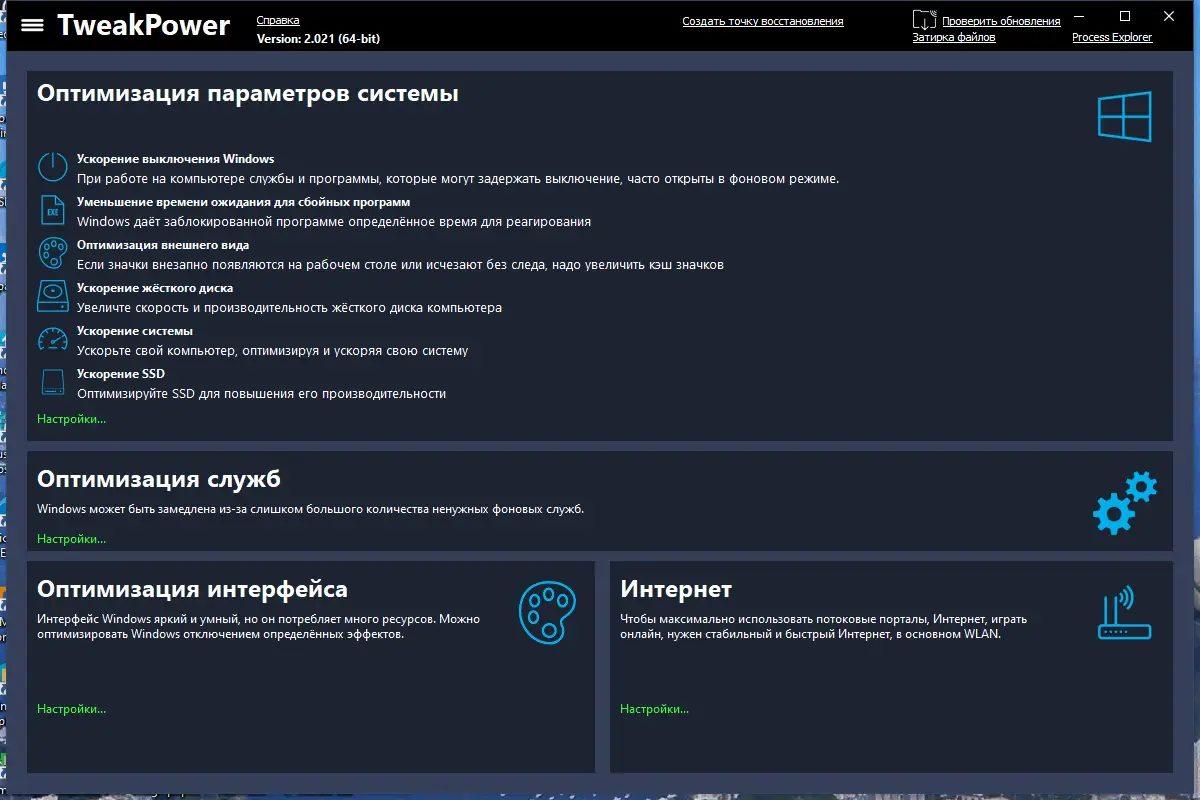Open the hamburger menu next to TweakPower
The width and height of the screenshot is (1200, 800).
(x=33, y=25)
